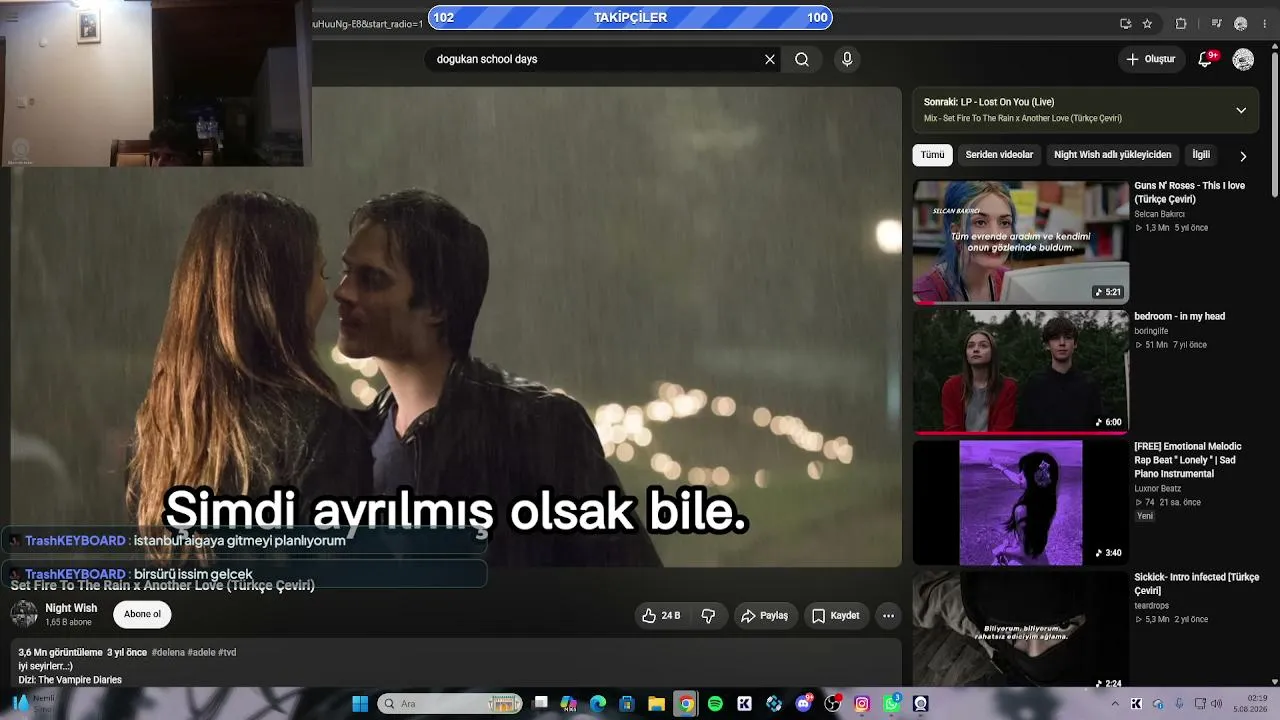
Task: Open File Explorer from taskbar
Action: tap(656, 704)
